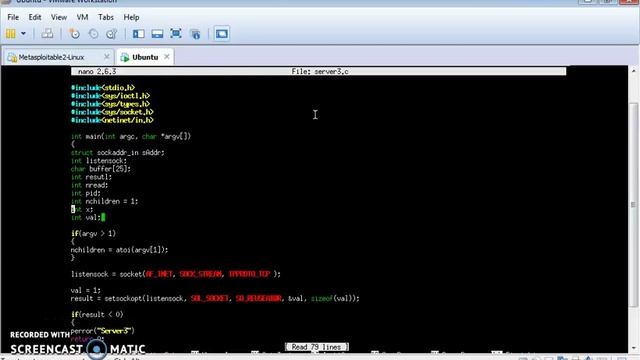This screenshot has height=360, width=640.
Task: Open the Edit menu
Action: coord(35,17)
